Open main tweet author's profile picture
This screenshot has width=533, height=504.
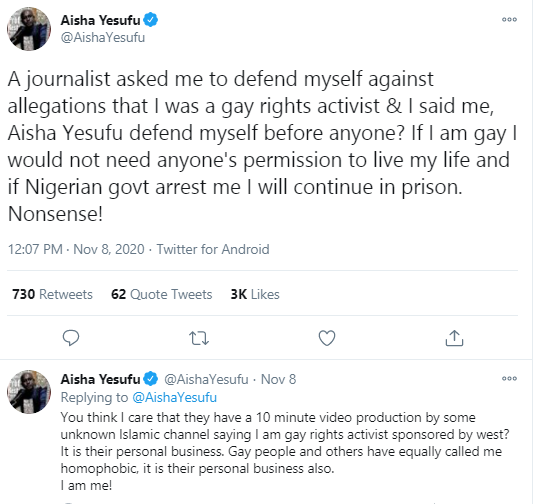29,29
